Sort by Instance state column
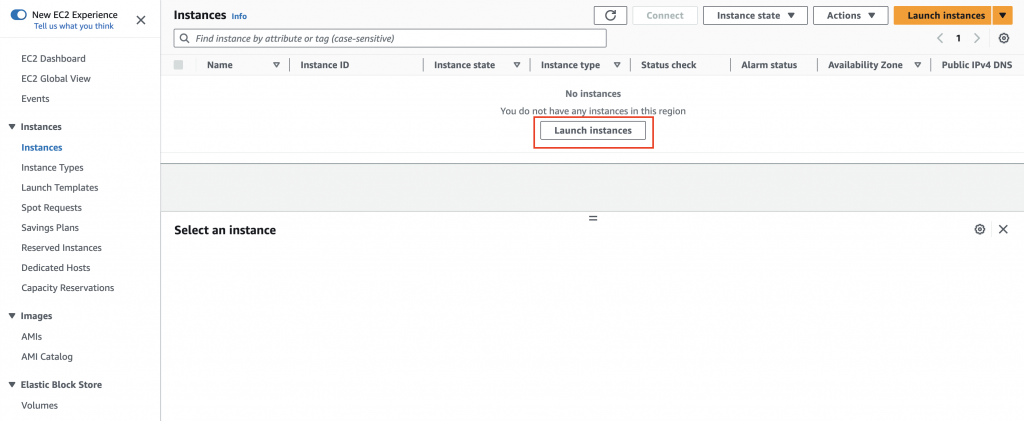The image size is (1024, 421). pos(517,65)
